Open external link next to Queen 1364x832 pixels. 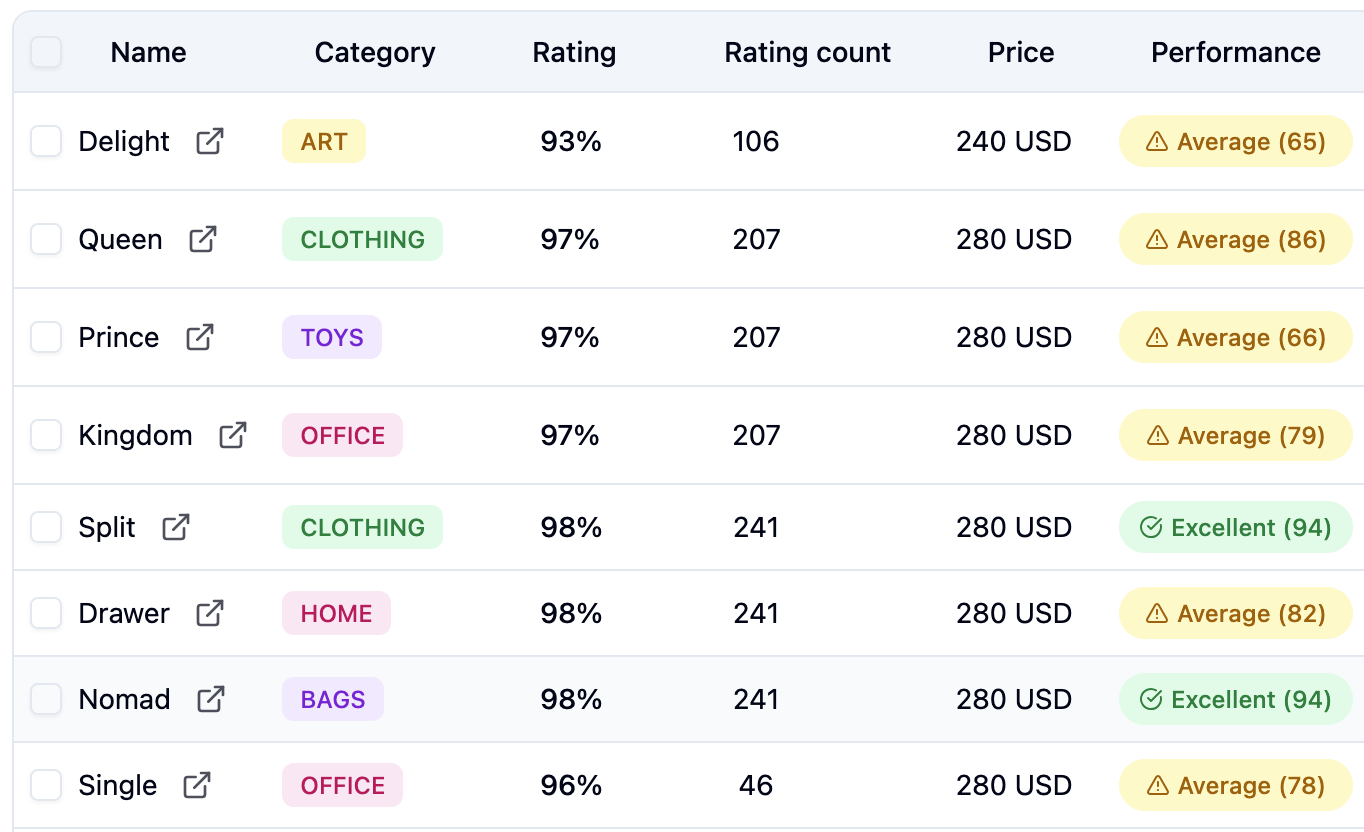(204, 239)
